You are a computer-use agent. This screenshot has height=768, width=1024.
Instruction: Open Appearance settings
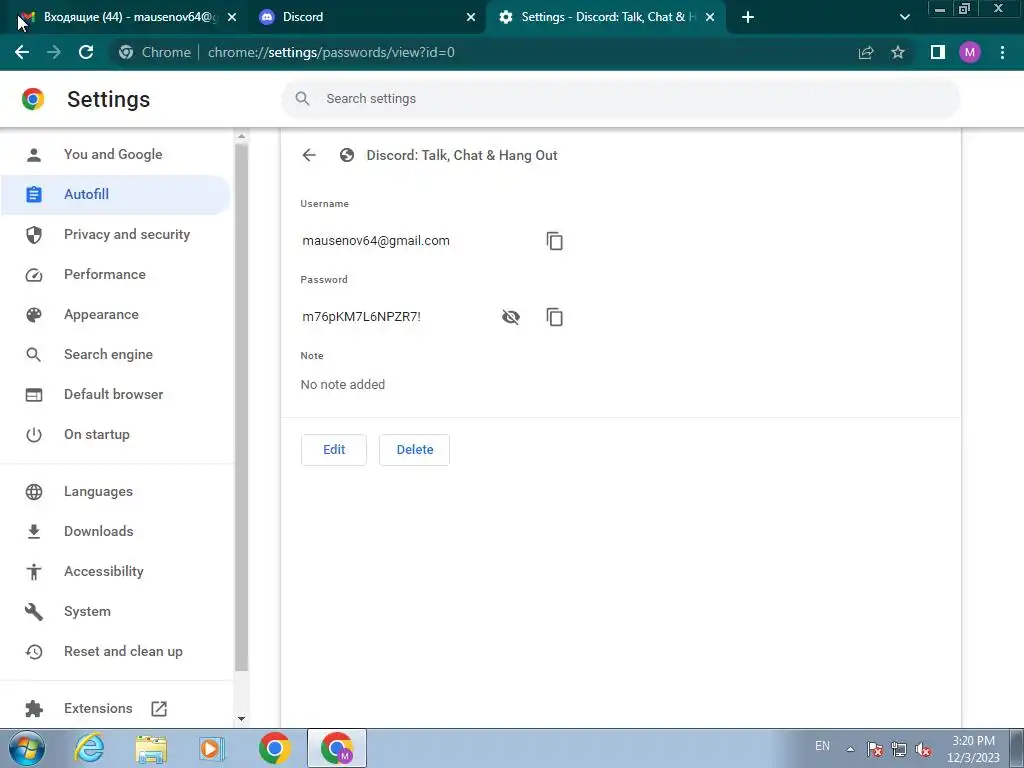pyautogui.click(x=115, y=314)
